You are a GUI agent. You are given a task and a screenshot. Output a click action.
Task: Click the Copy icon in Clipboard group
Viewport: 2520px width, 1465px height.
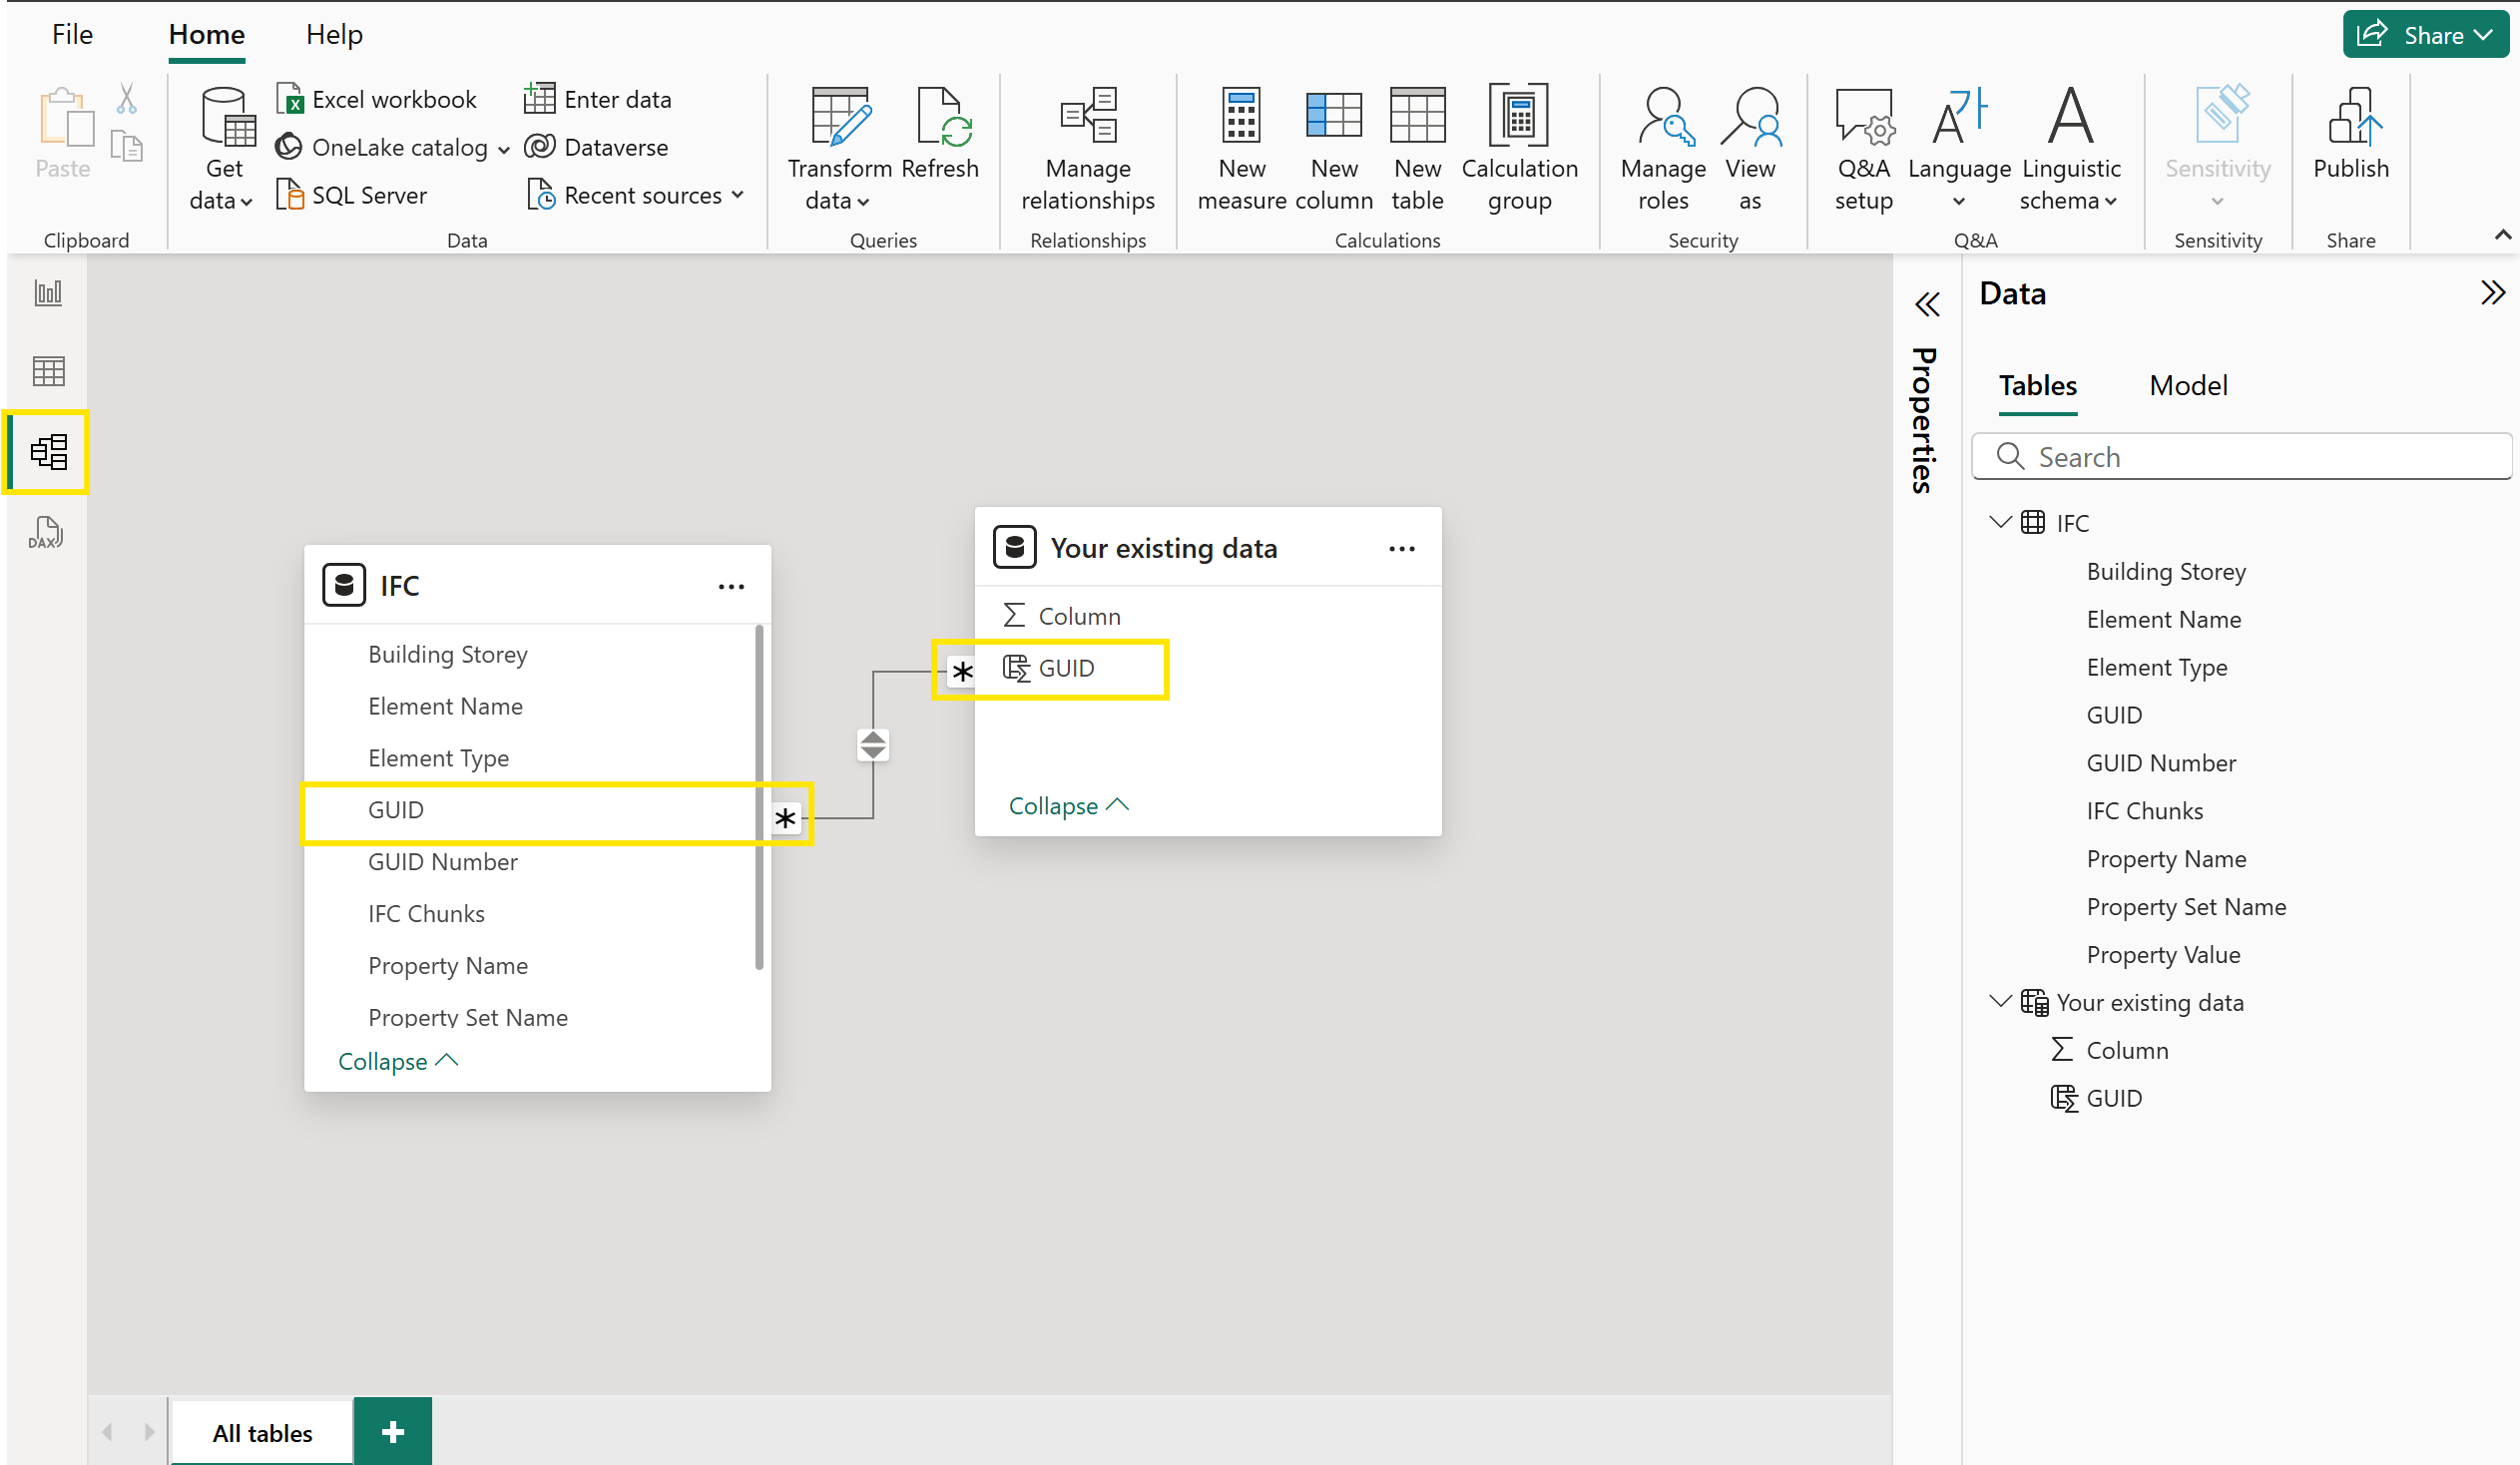[127, 146]
